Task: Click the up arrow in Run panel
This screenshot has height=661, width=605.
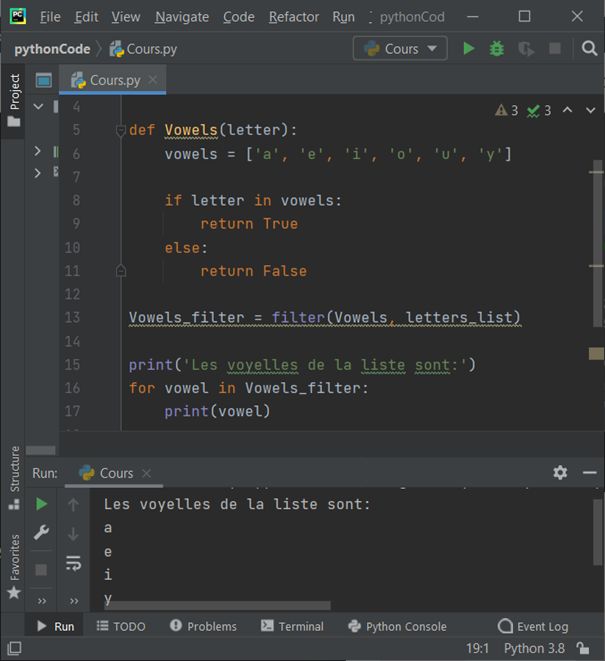Action: tap(73, 504)
